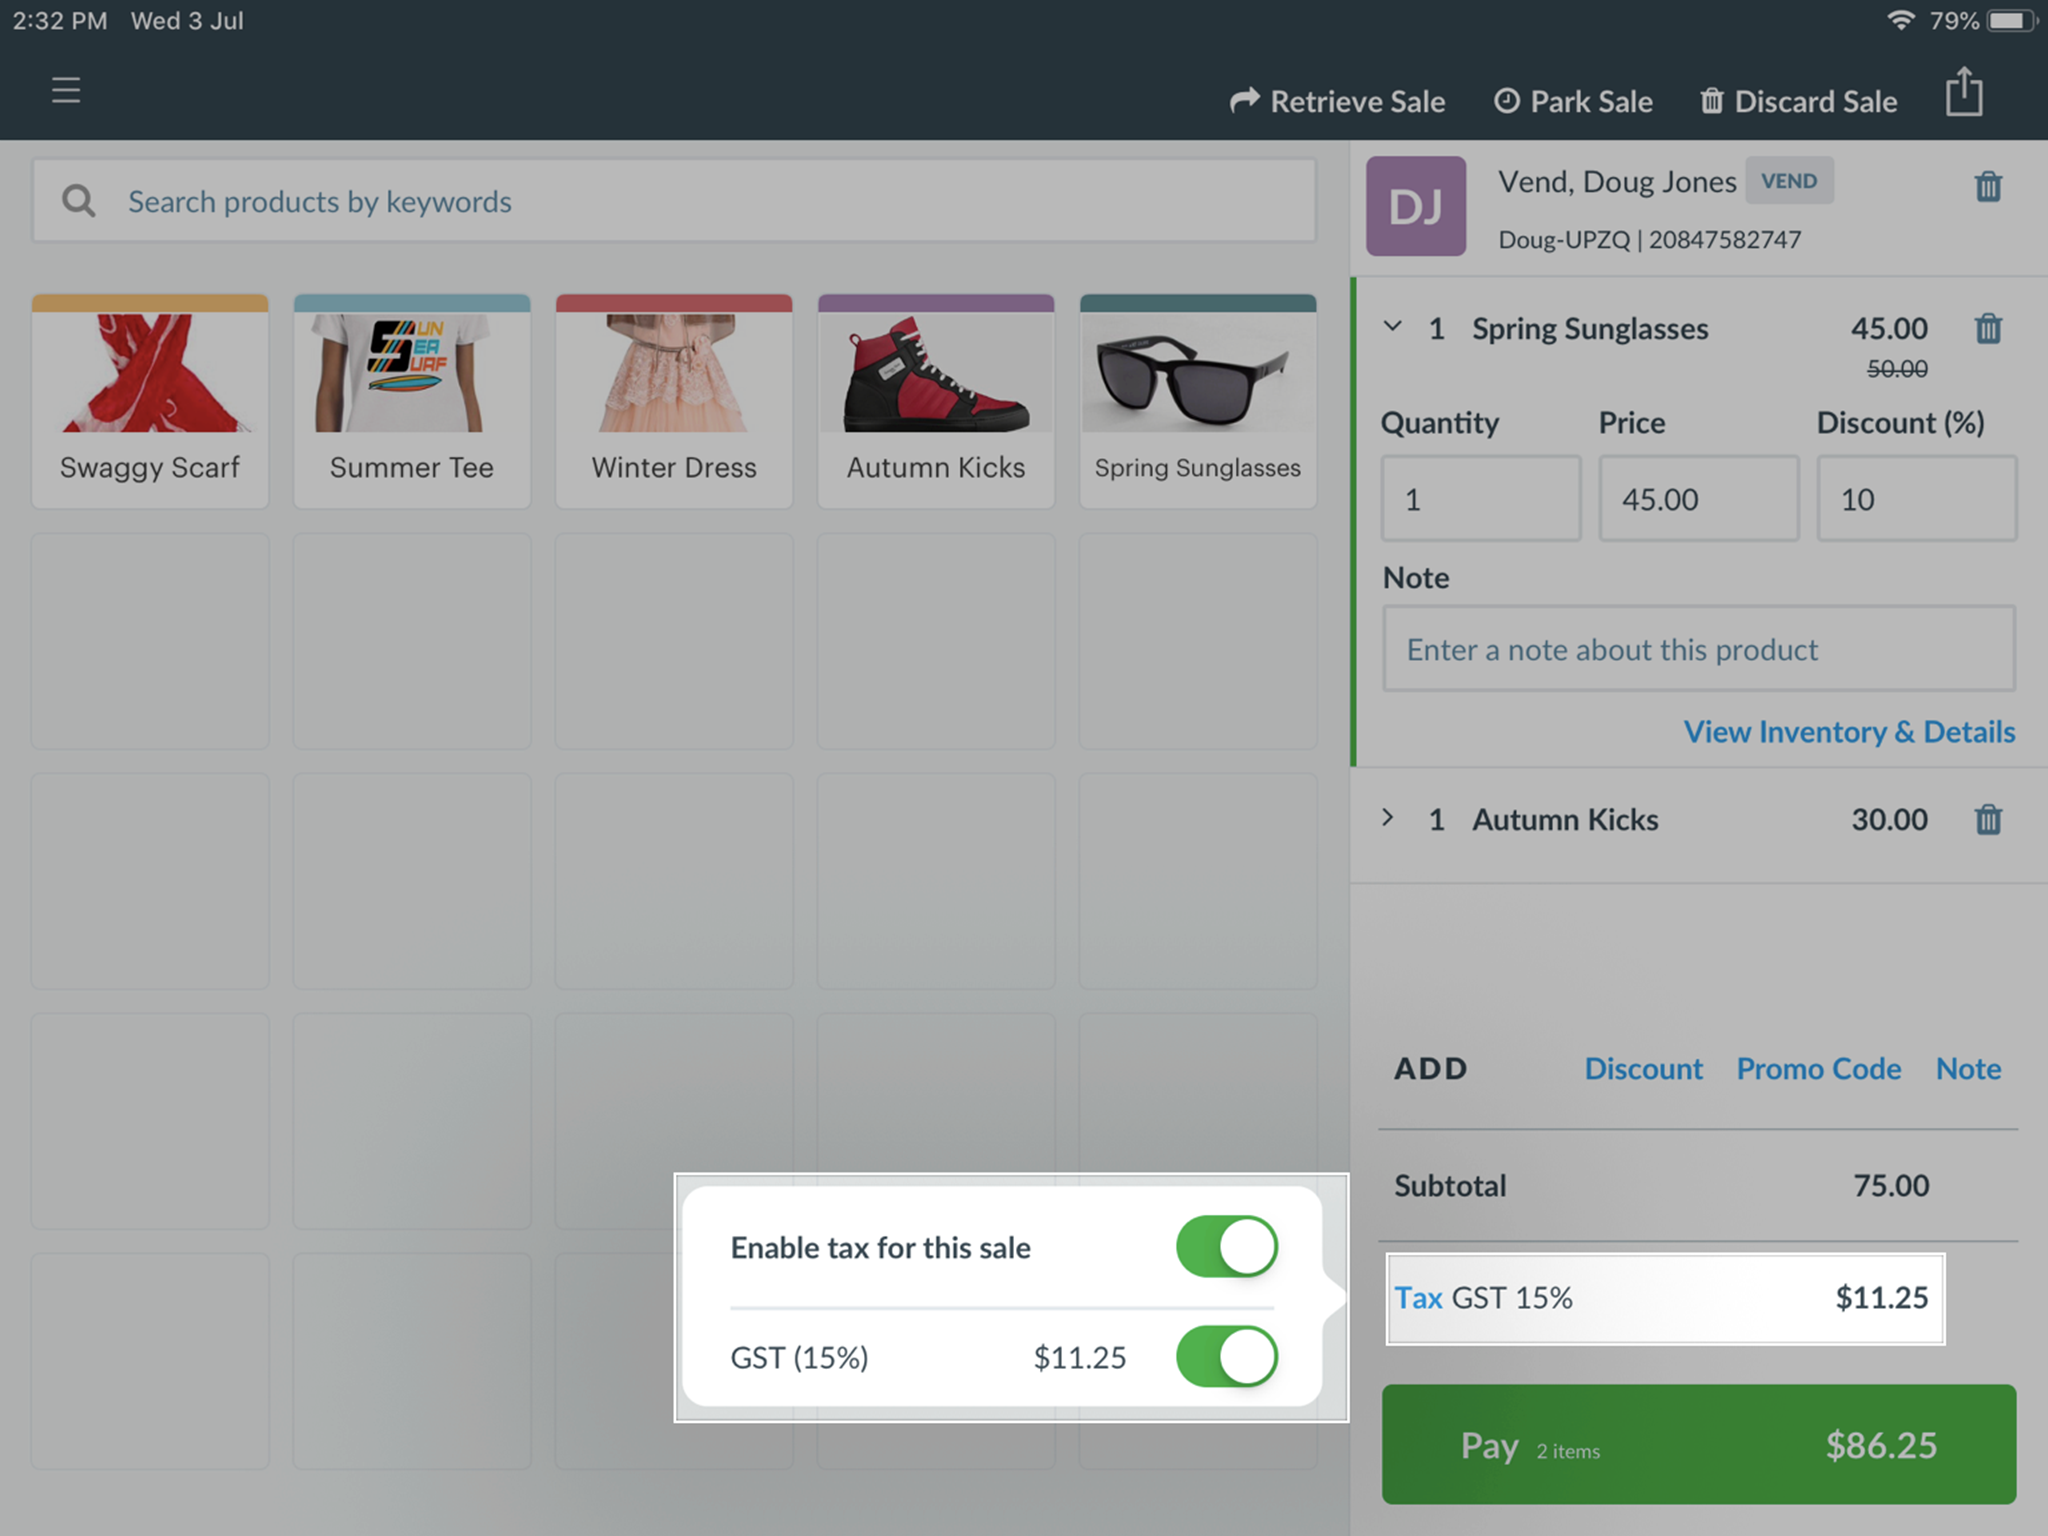Discard the current sale
The width and height of the screenshot is (2048, 1536).
[1799, 101]
